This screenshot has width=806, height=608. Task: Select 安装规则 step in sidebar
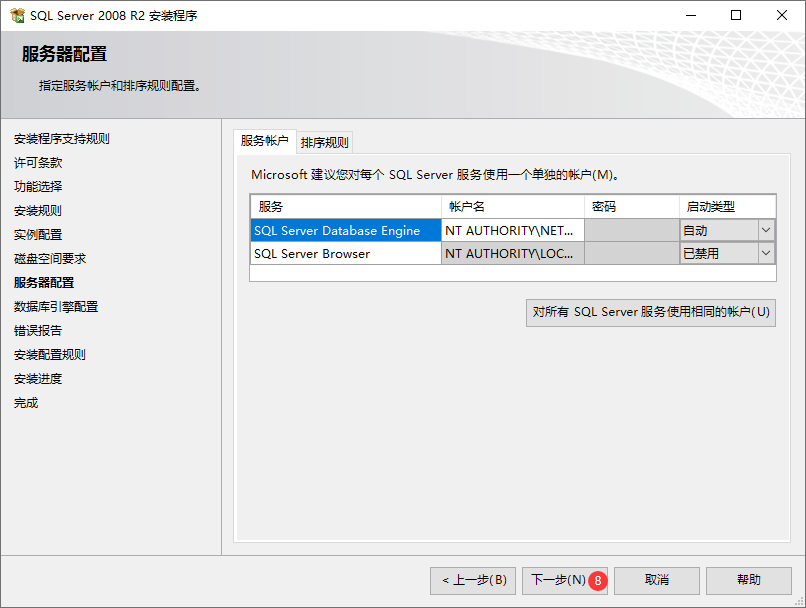(x=38, y=211)
